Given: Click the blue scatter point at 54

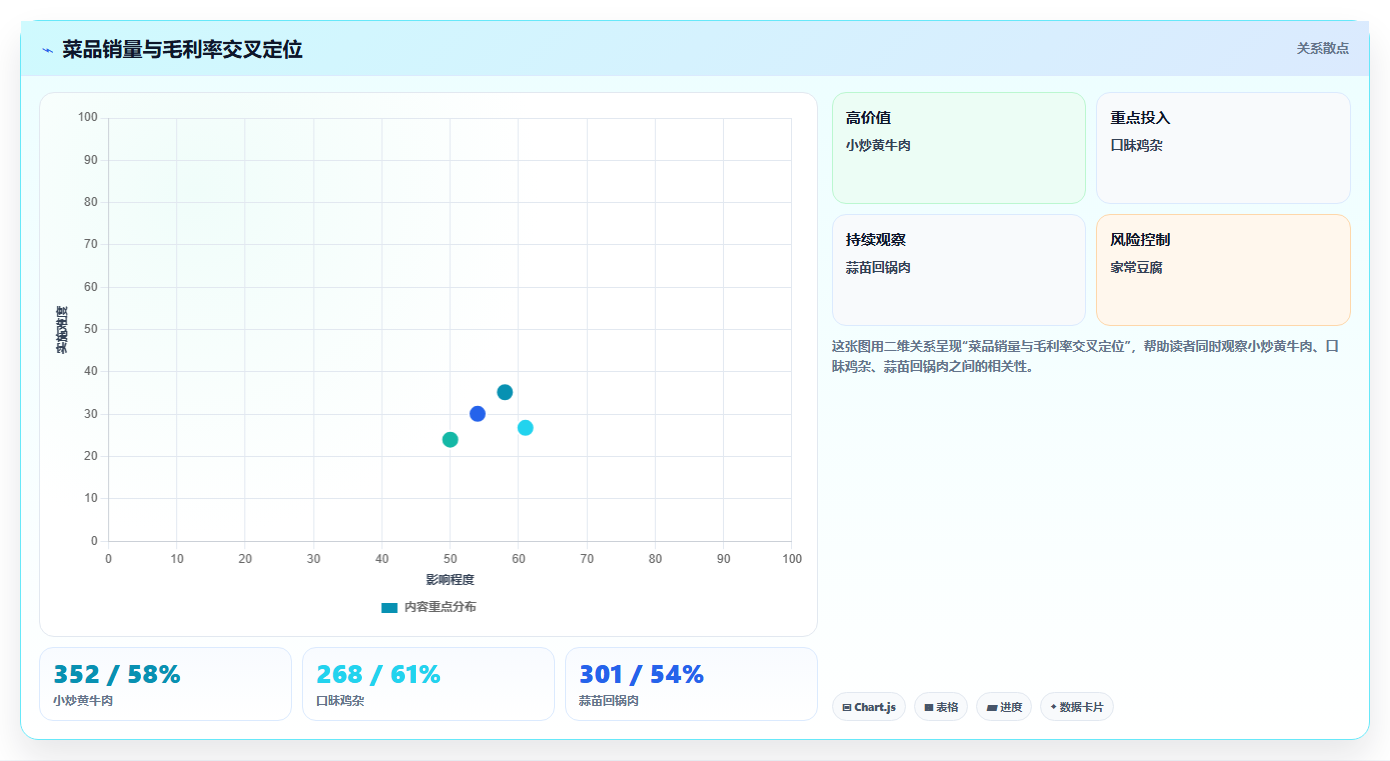Looking at the screenshot, I should click(477, 414).
